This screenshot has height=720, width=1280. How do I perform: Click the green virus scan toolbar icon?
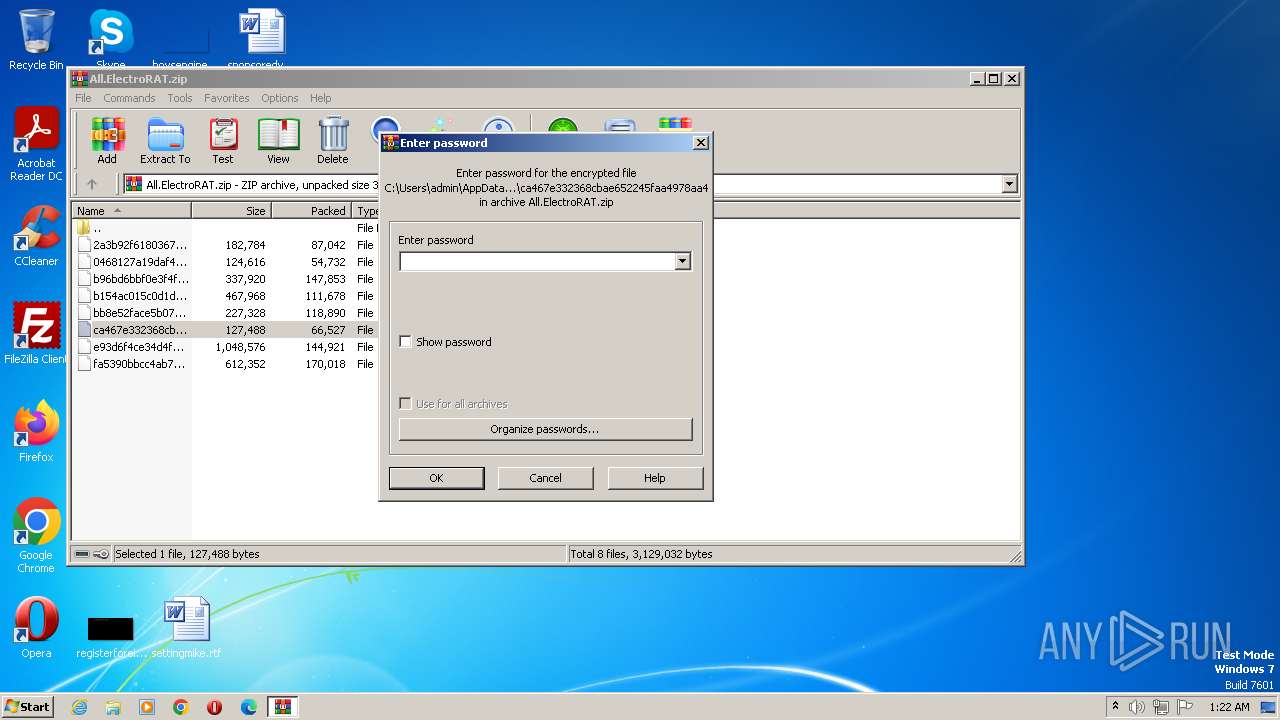click(x=562, y=126)
